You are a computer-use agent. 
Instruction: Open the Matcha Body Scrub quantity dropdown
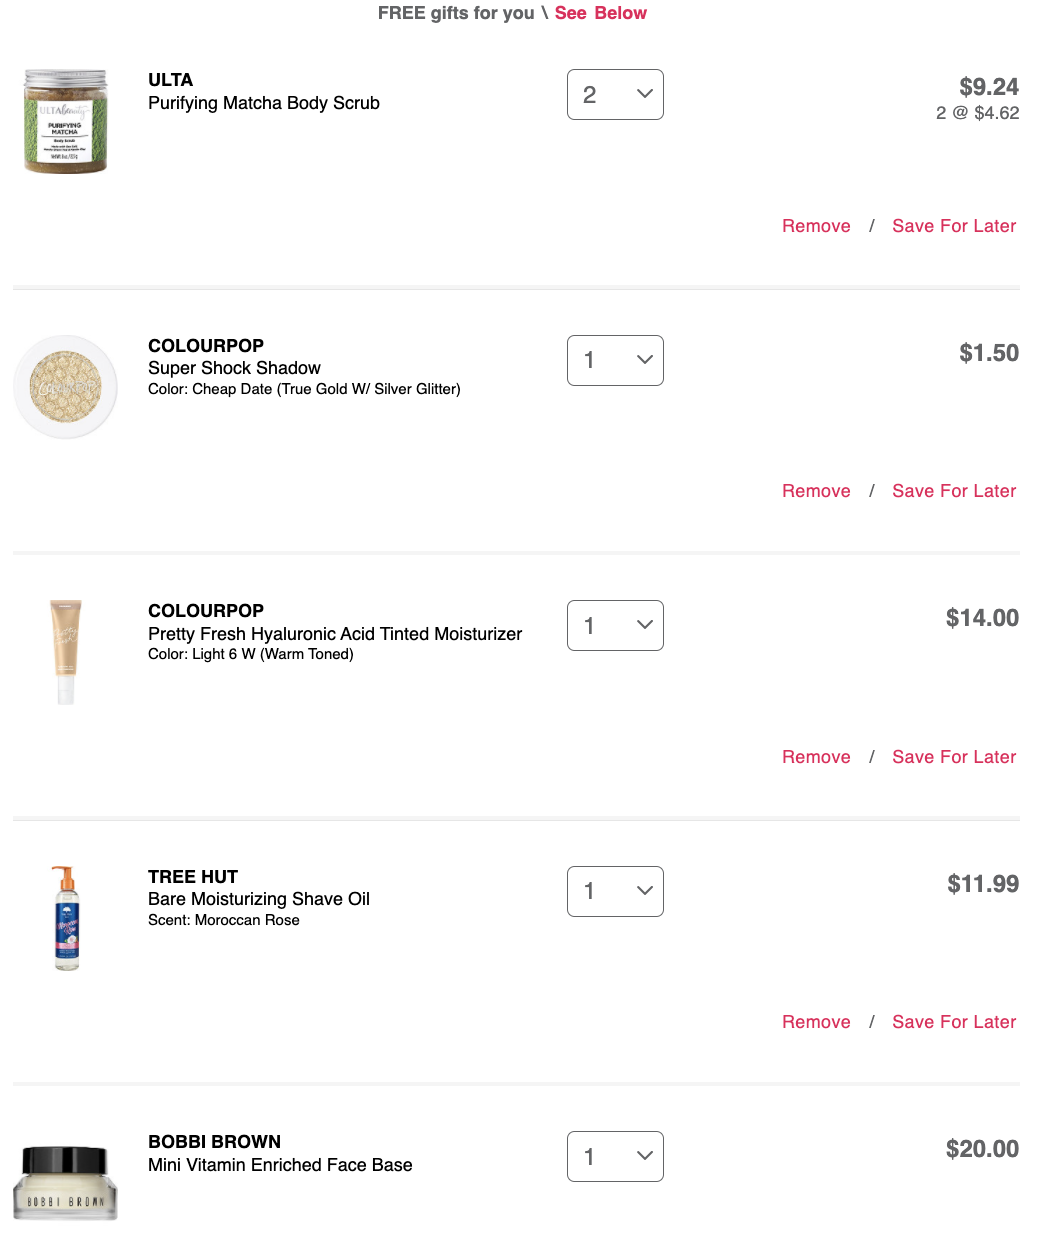(x=615, y=95)
